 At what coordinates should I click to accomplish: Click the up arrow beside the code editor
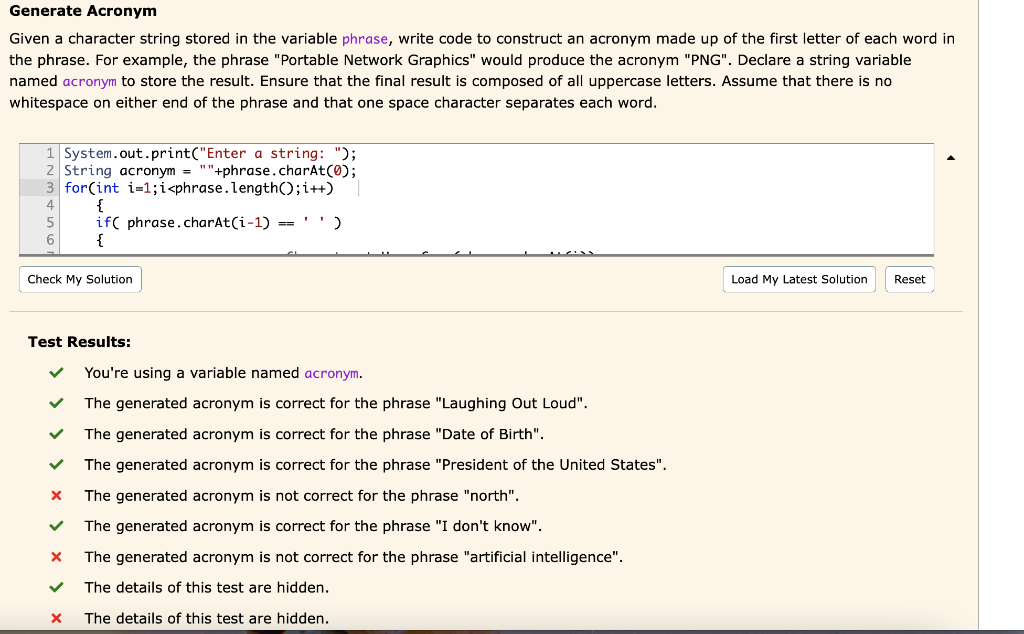(950, 157)
